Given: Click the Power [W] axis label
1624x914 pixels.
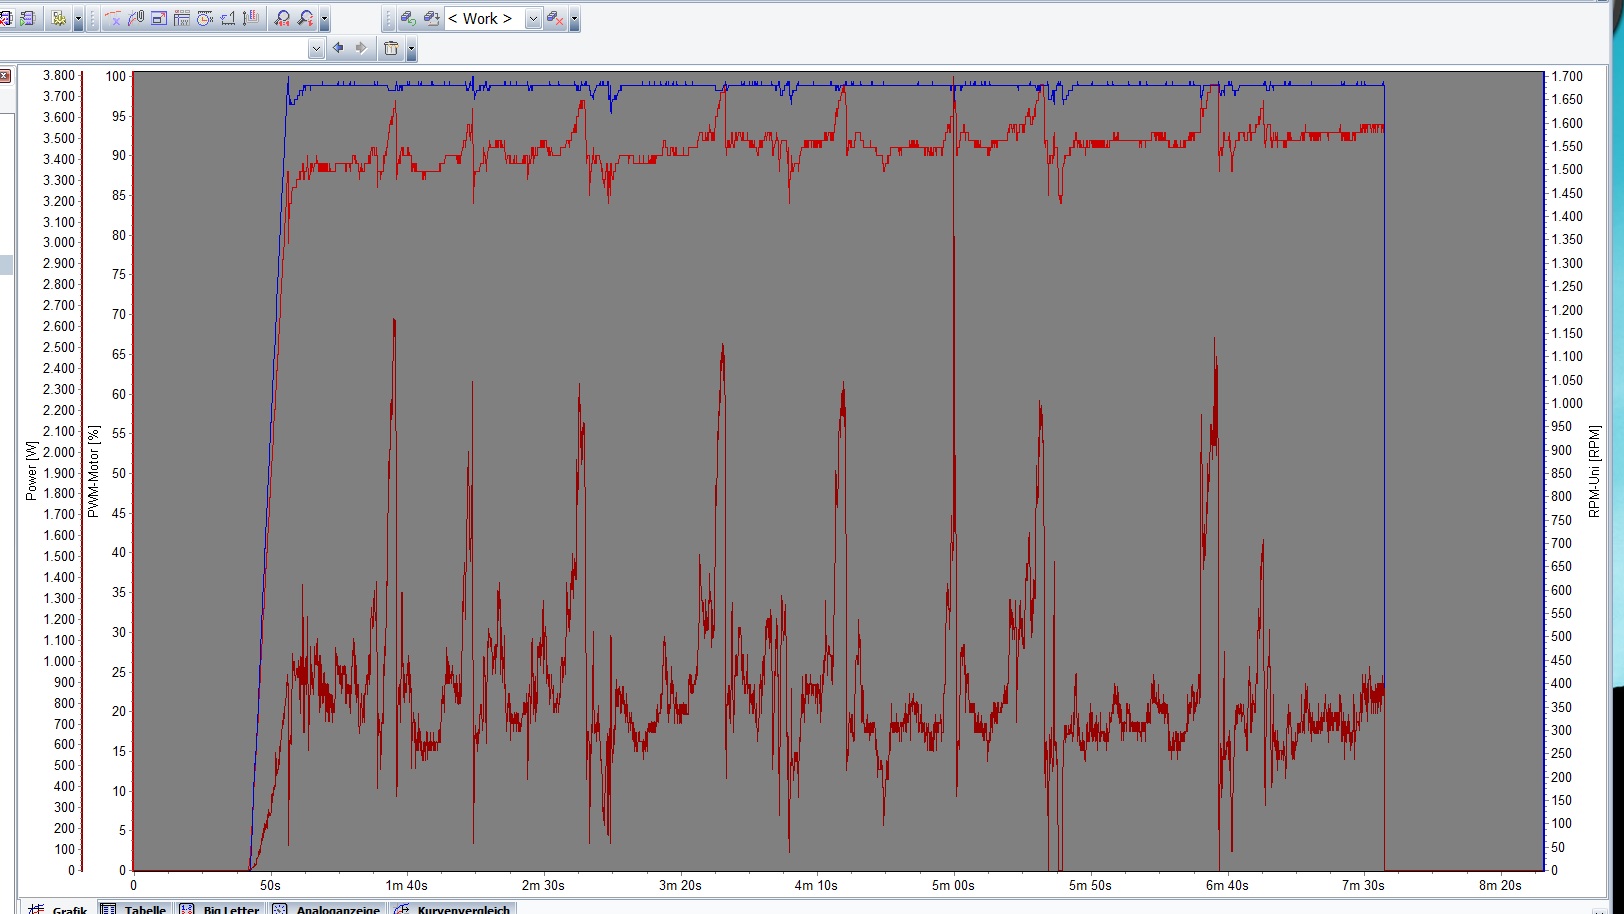Looking at the screenshot, I should point(31,470).
